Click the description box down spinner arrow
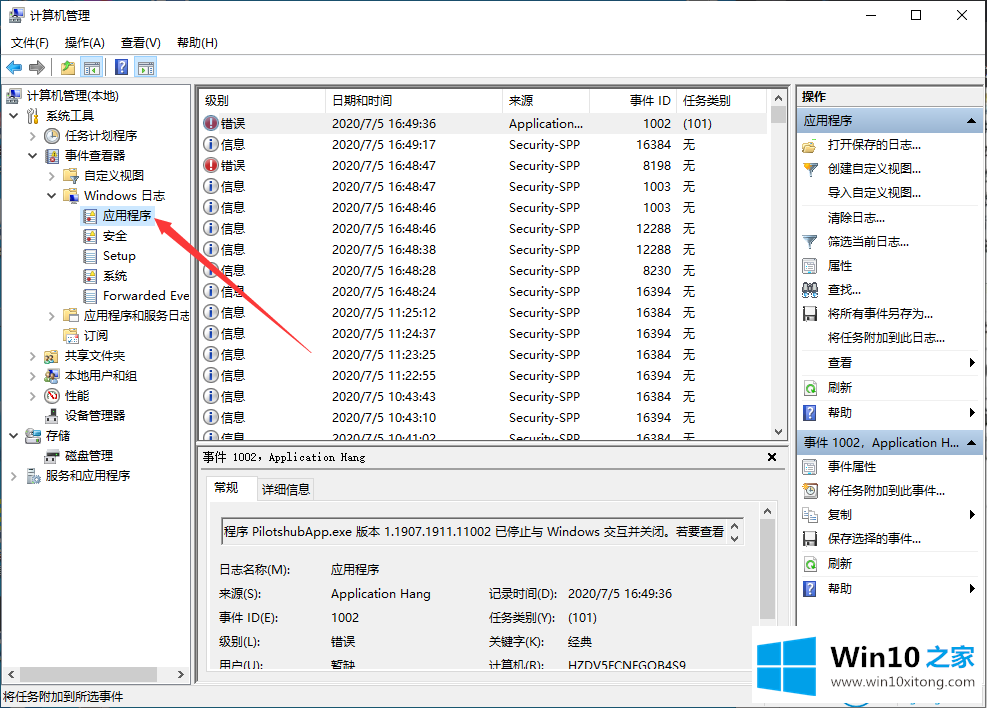987x708 pixels. (735, 539)
